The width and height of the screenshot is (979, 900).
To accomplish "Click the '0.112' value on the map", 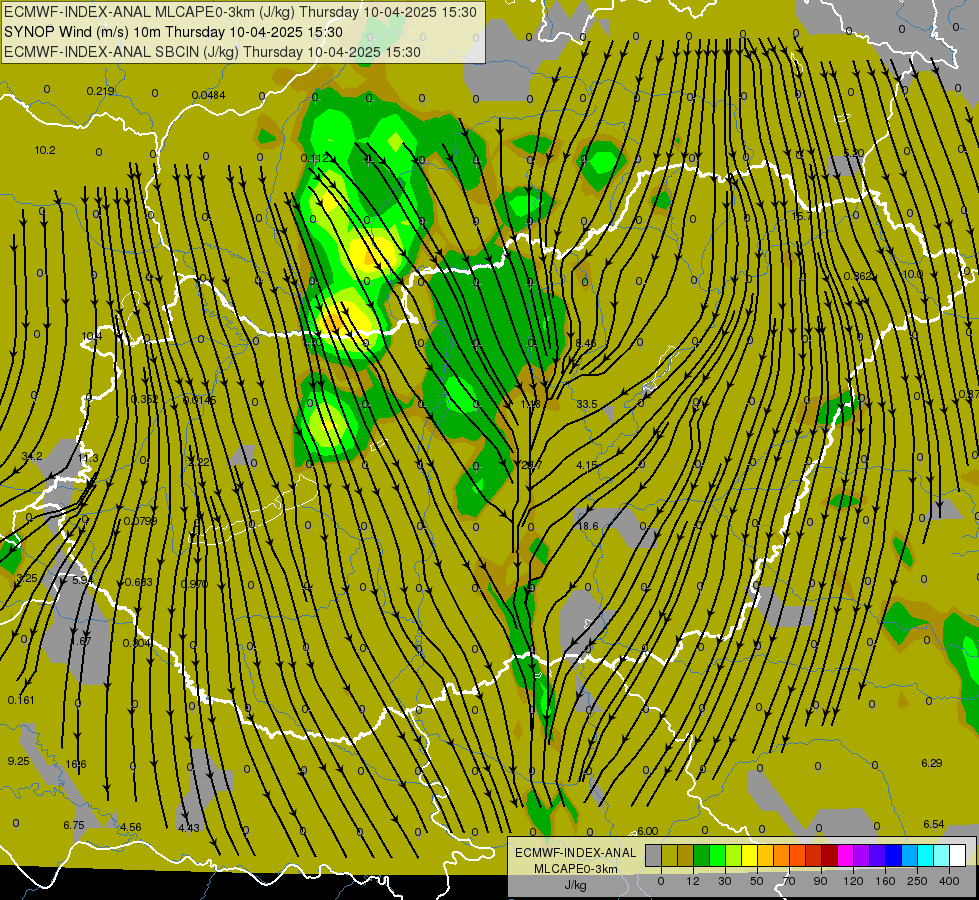I will pos(315,158).
